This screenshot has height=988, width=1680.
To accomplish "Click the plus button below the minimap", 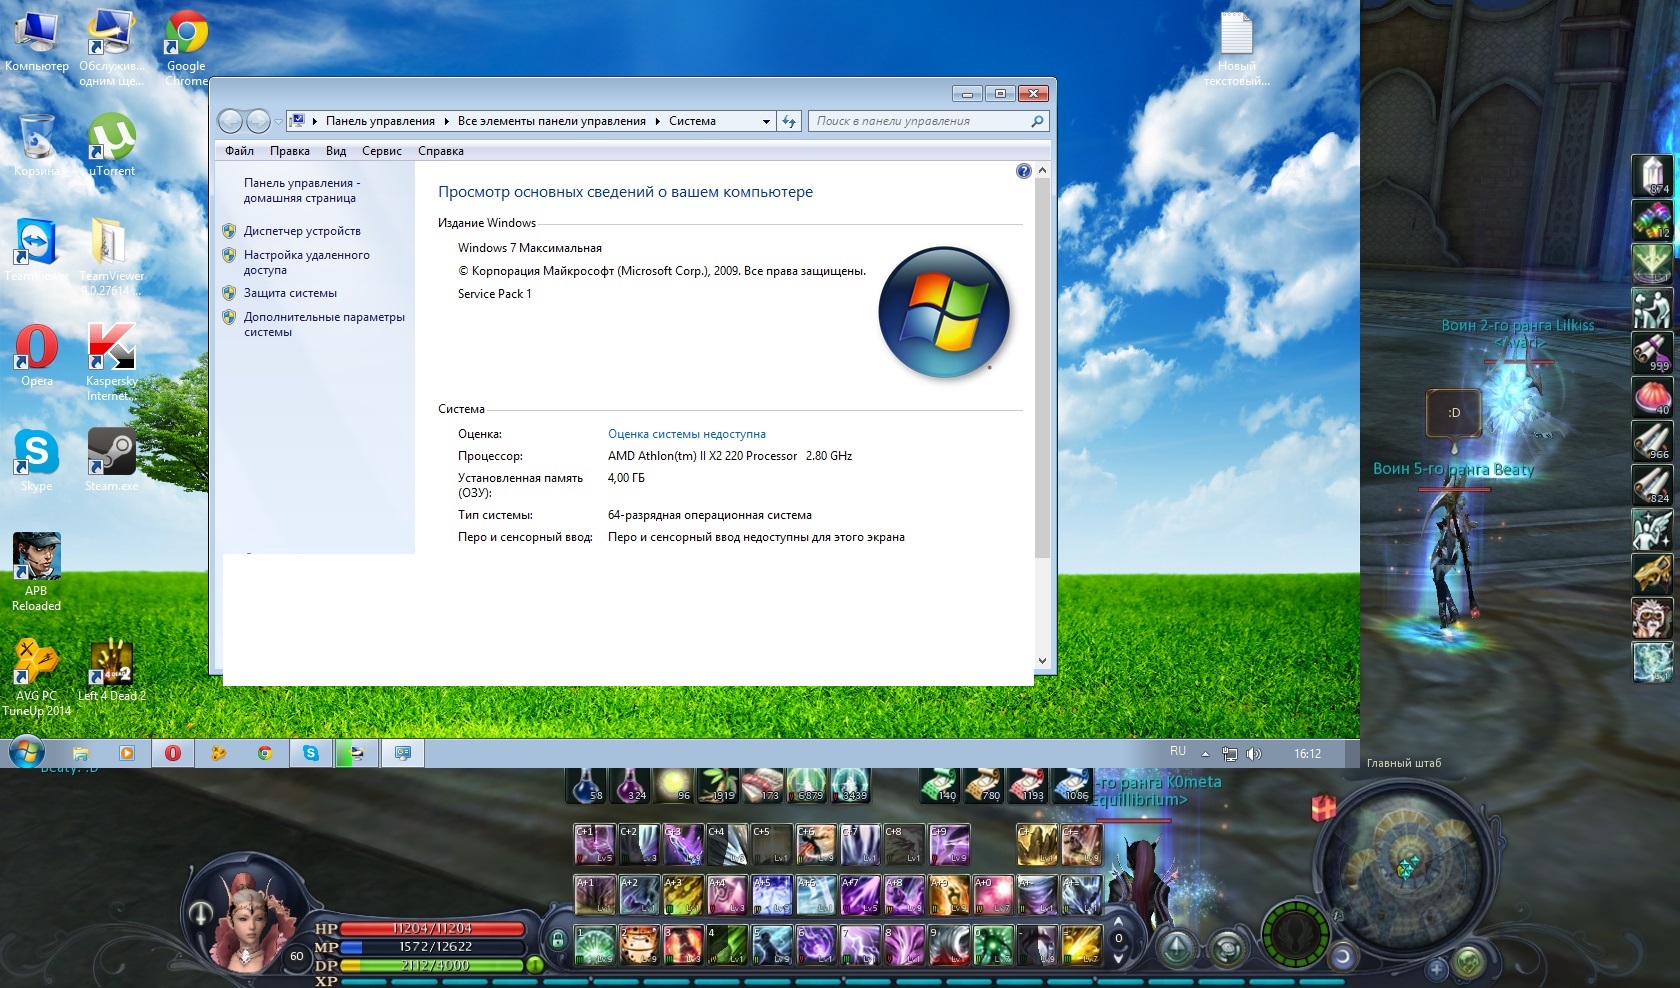I will [1437, 968].
